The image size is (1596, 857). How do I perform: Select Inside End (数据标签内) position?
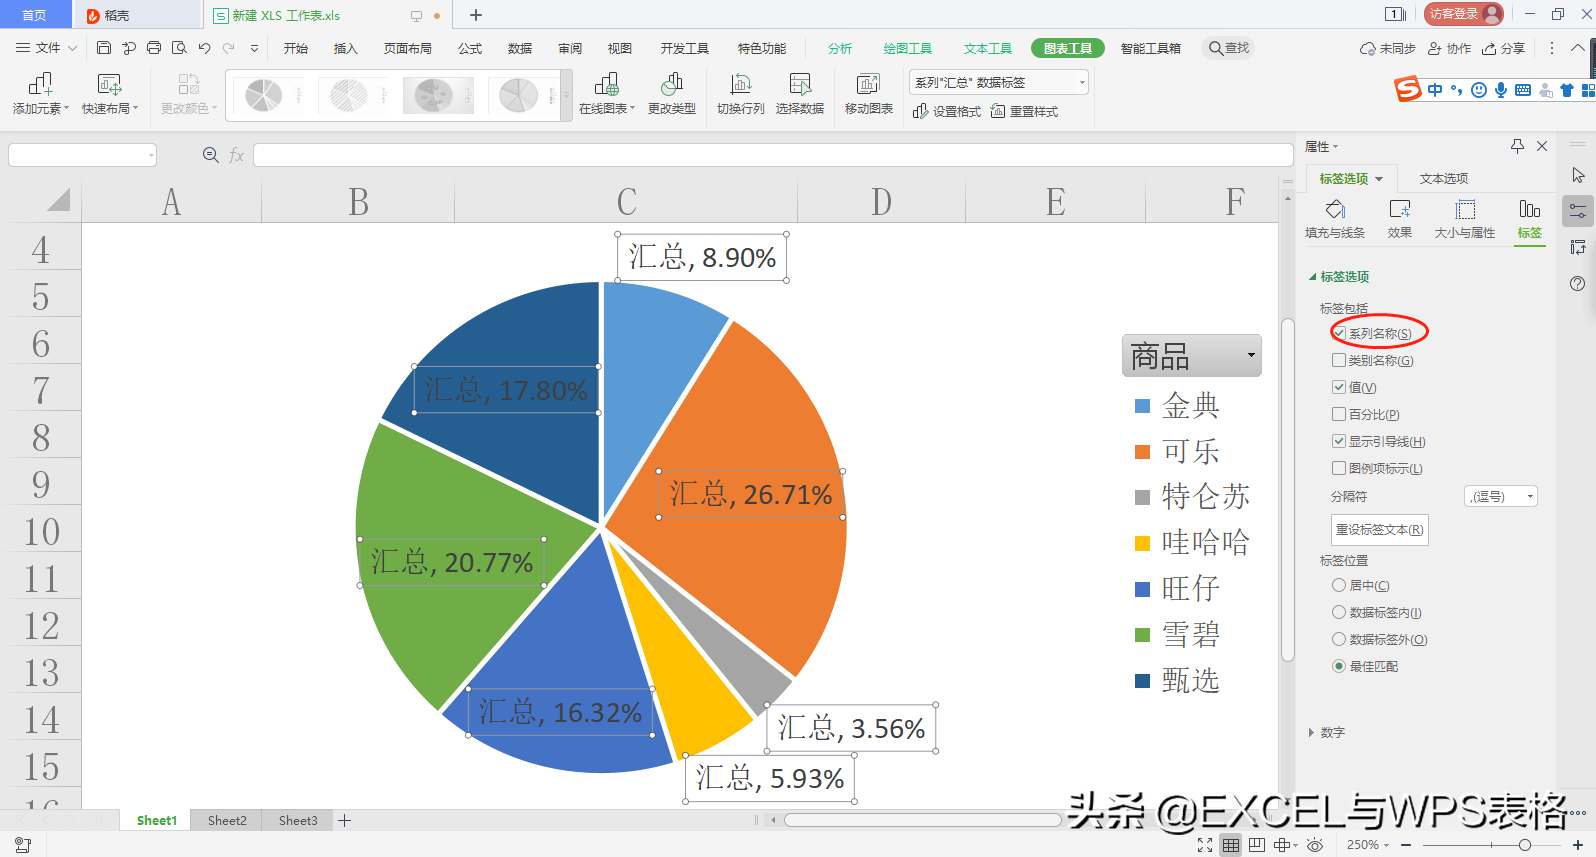tap(1339, 612)
